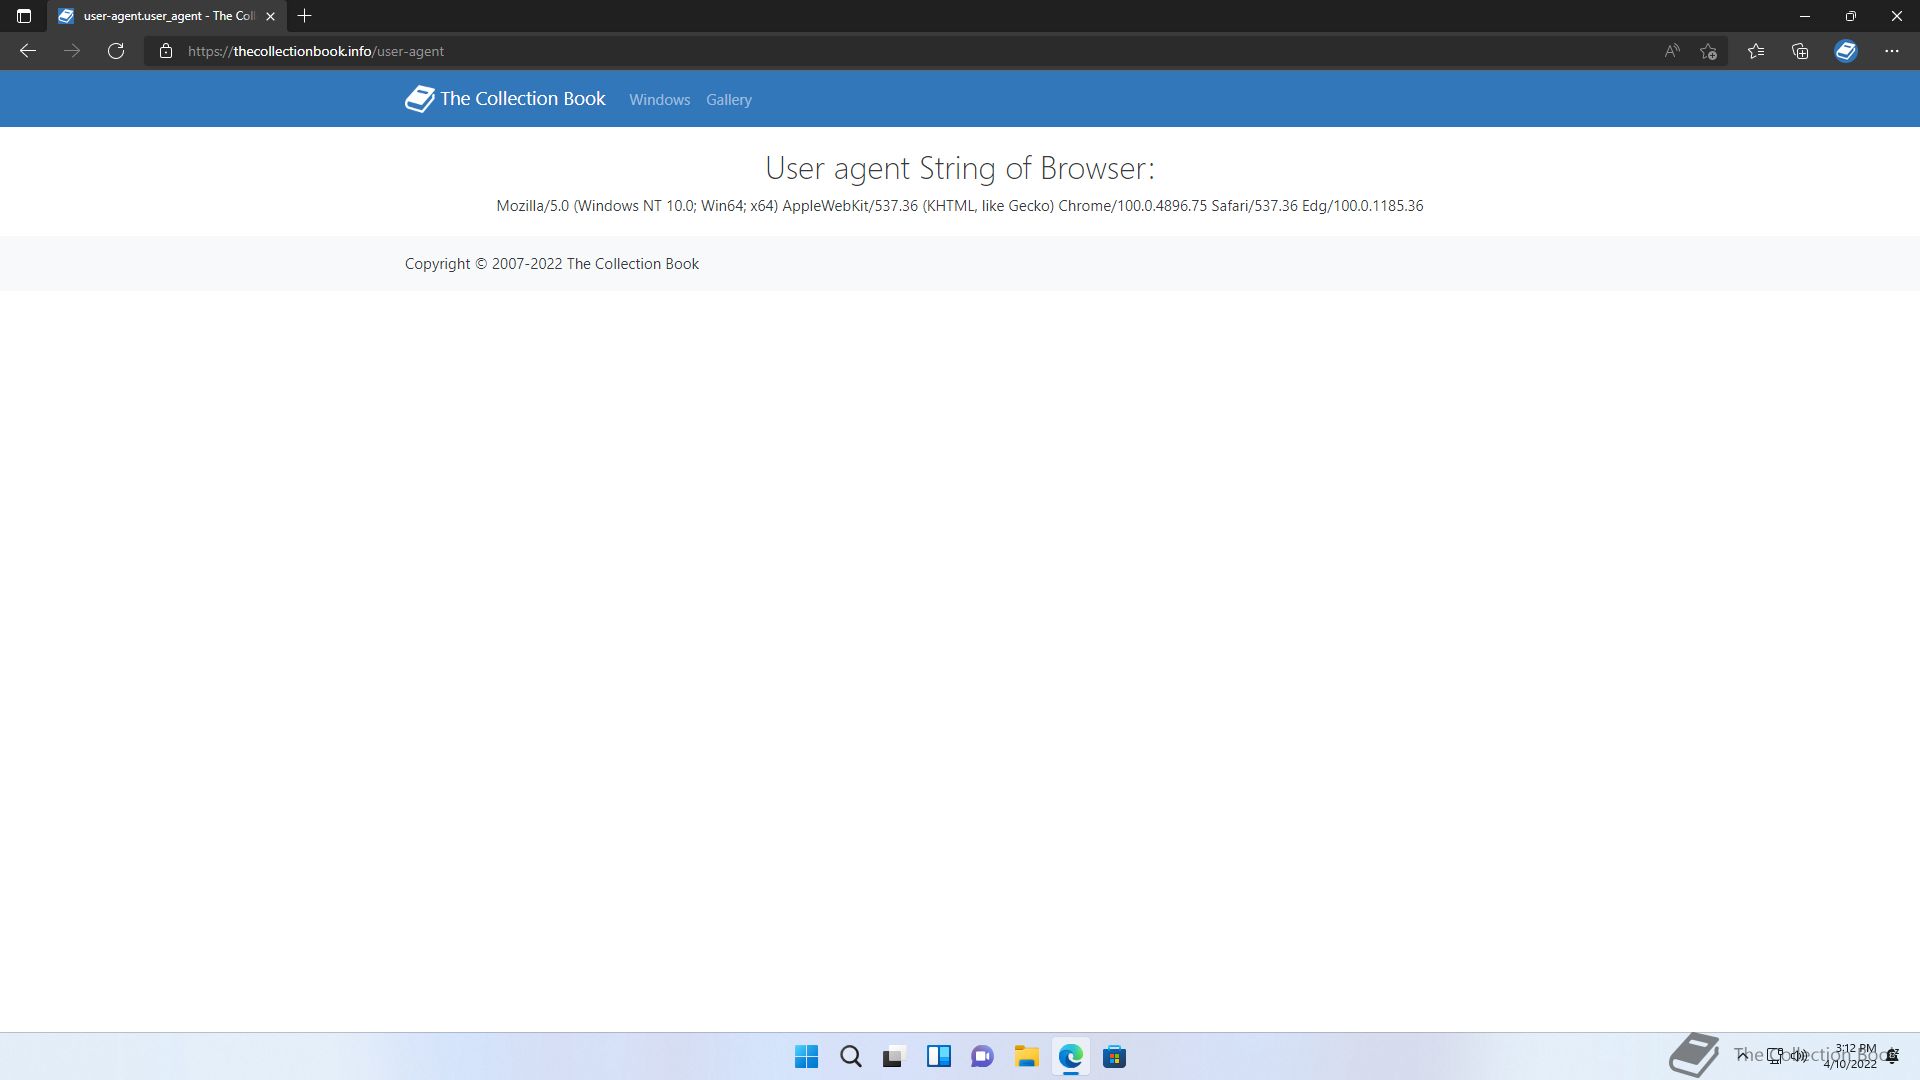This screenshot has height=1080, width=1920.
Task: Reload the page with Refresh icon
Action: pyautogui.click(x=116, y=51)
